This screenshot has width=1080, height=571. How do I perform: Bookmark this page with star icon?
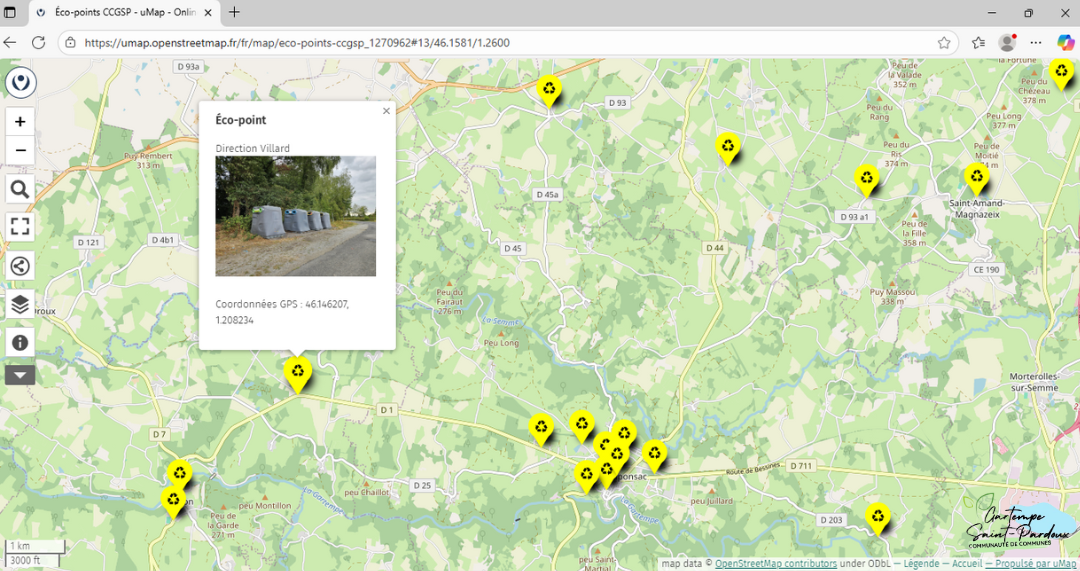tap(944, 43)
